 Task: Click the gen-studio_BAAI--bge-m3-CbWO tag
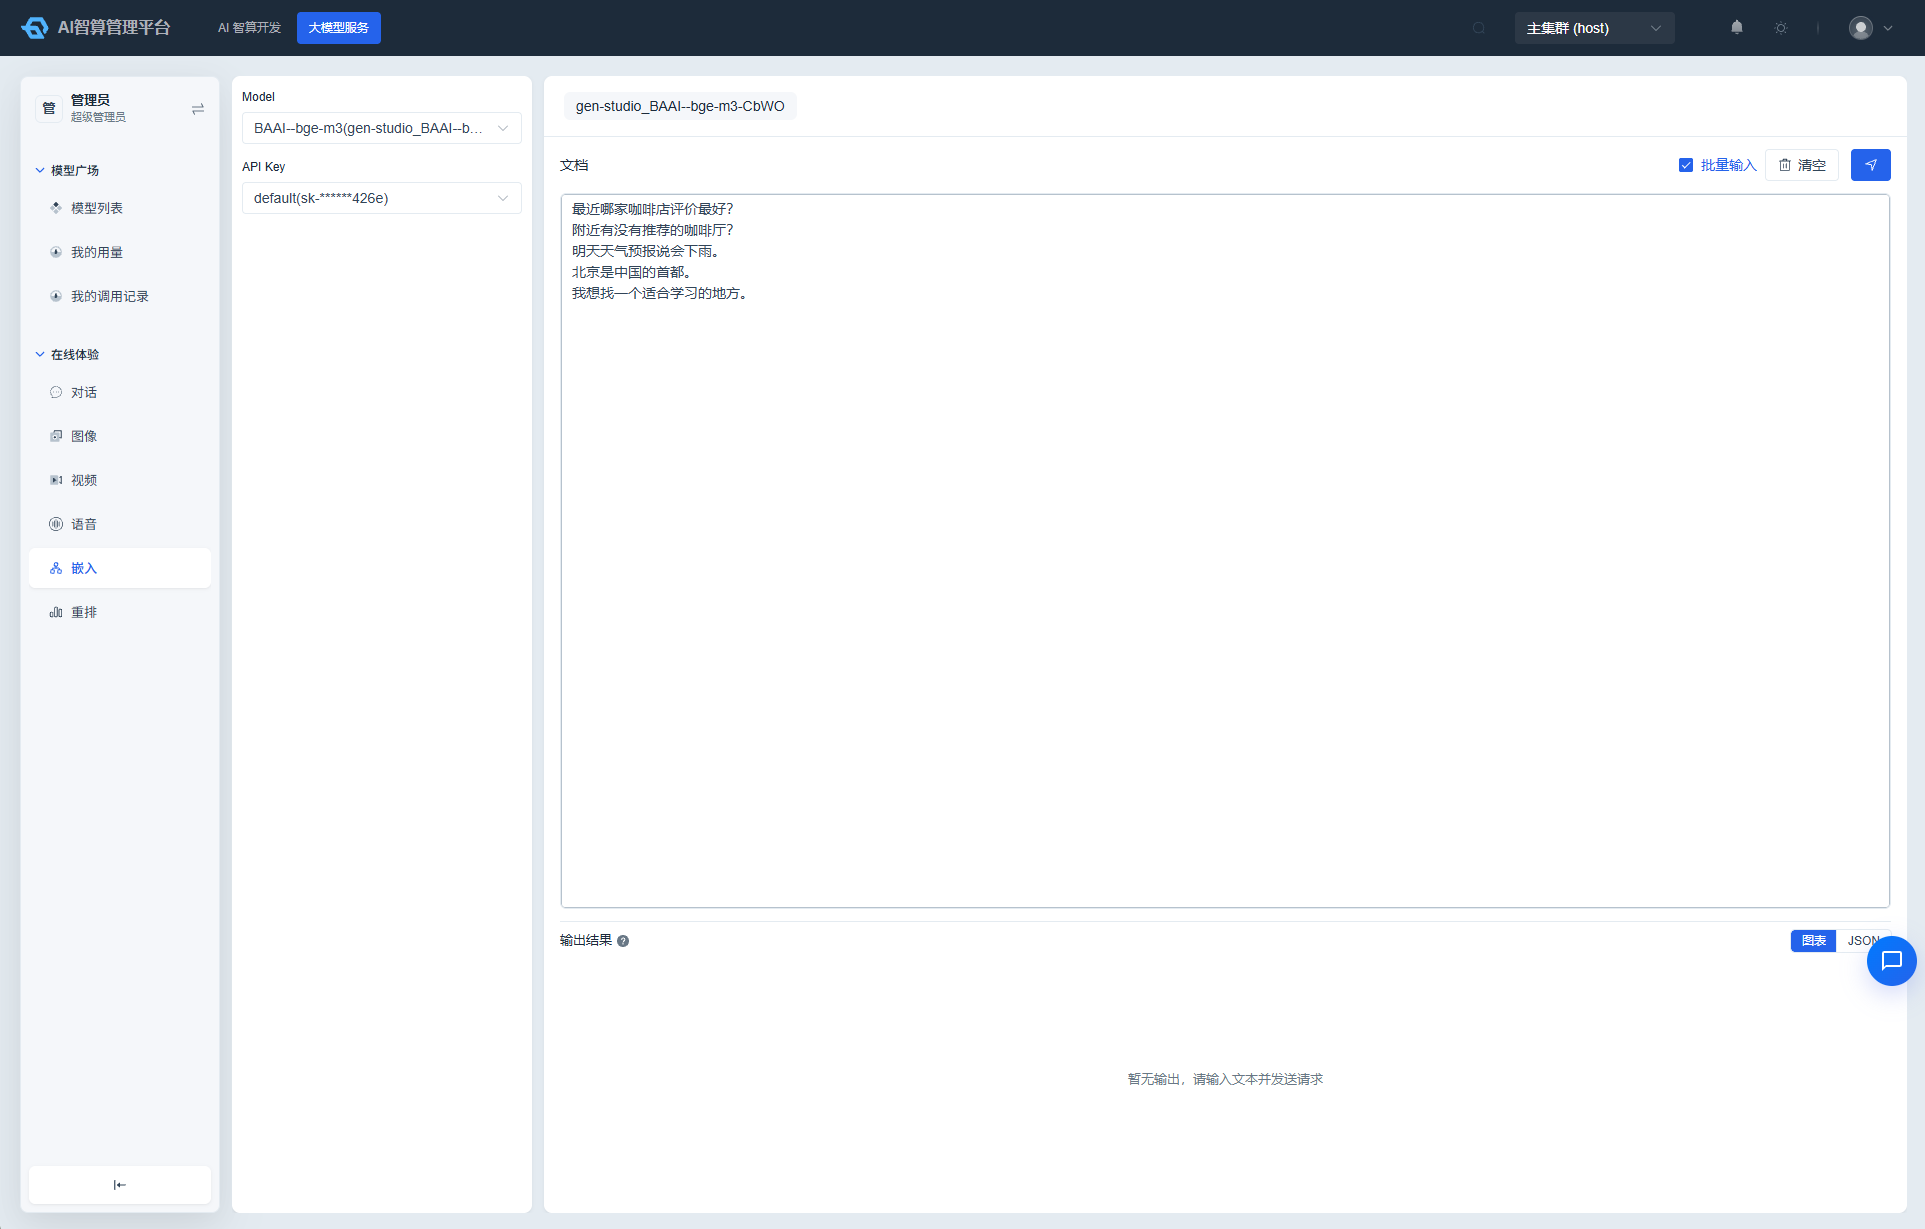tap(680, 106)
